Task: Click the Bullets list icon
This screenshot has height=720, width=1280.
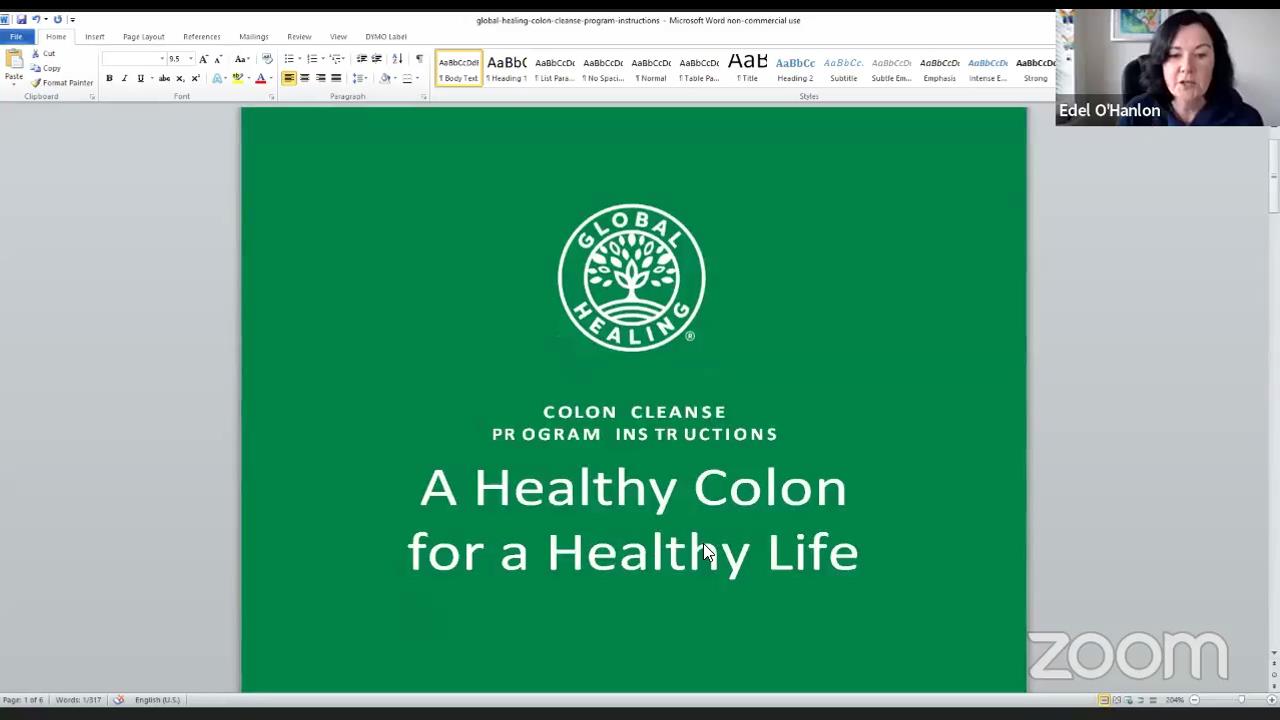Action: (x=288, y=59)
